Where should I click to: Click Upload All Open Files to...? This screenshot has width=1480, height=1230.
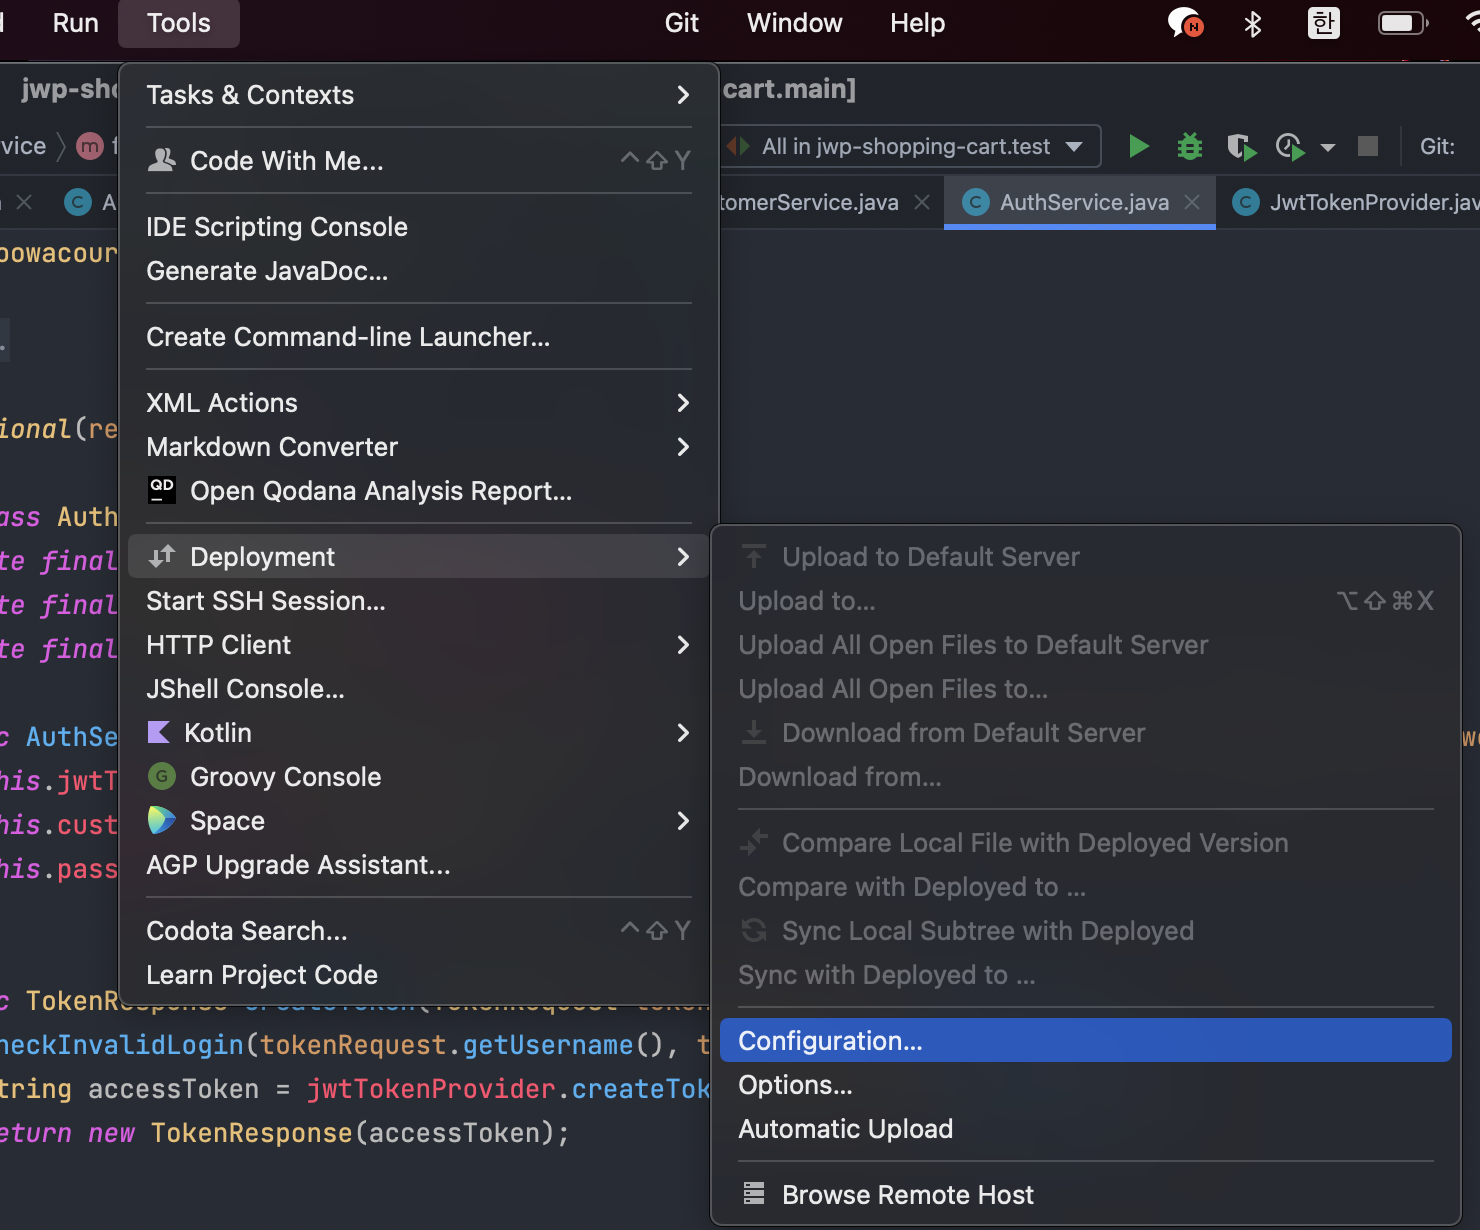[x=1086, y=689]
